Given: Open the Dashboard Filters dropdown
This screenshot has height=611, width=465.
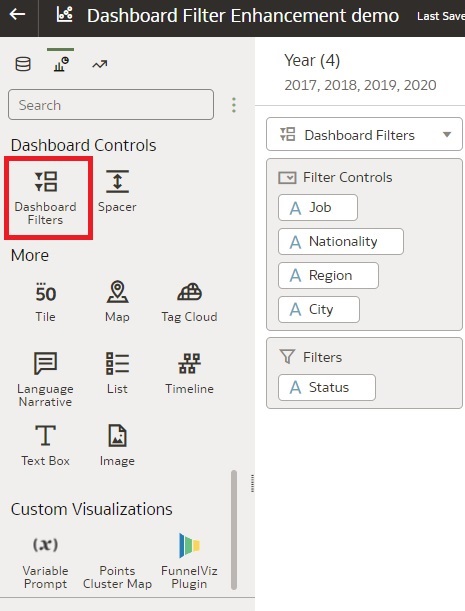Looking at the screenshot, I should [x=364, y=134].
